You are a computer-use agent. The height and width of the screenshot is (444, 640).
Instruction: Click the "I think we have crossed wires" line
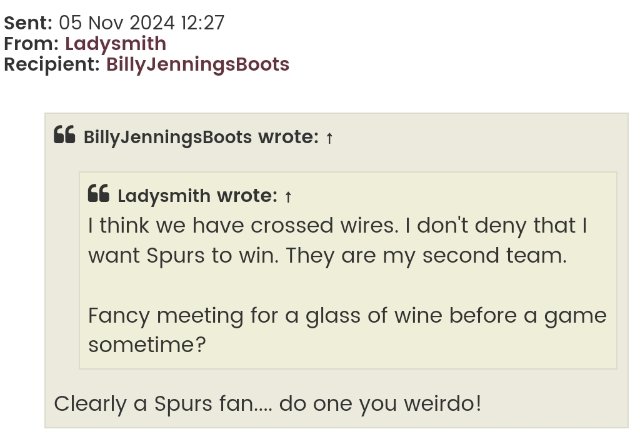click(x=240, y=226)
